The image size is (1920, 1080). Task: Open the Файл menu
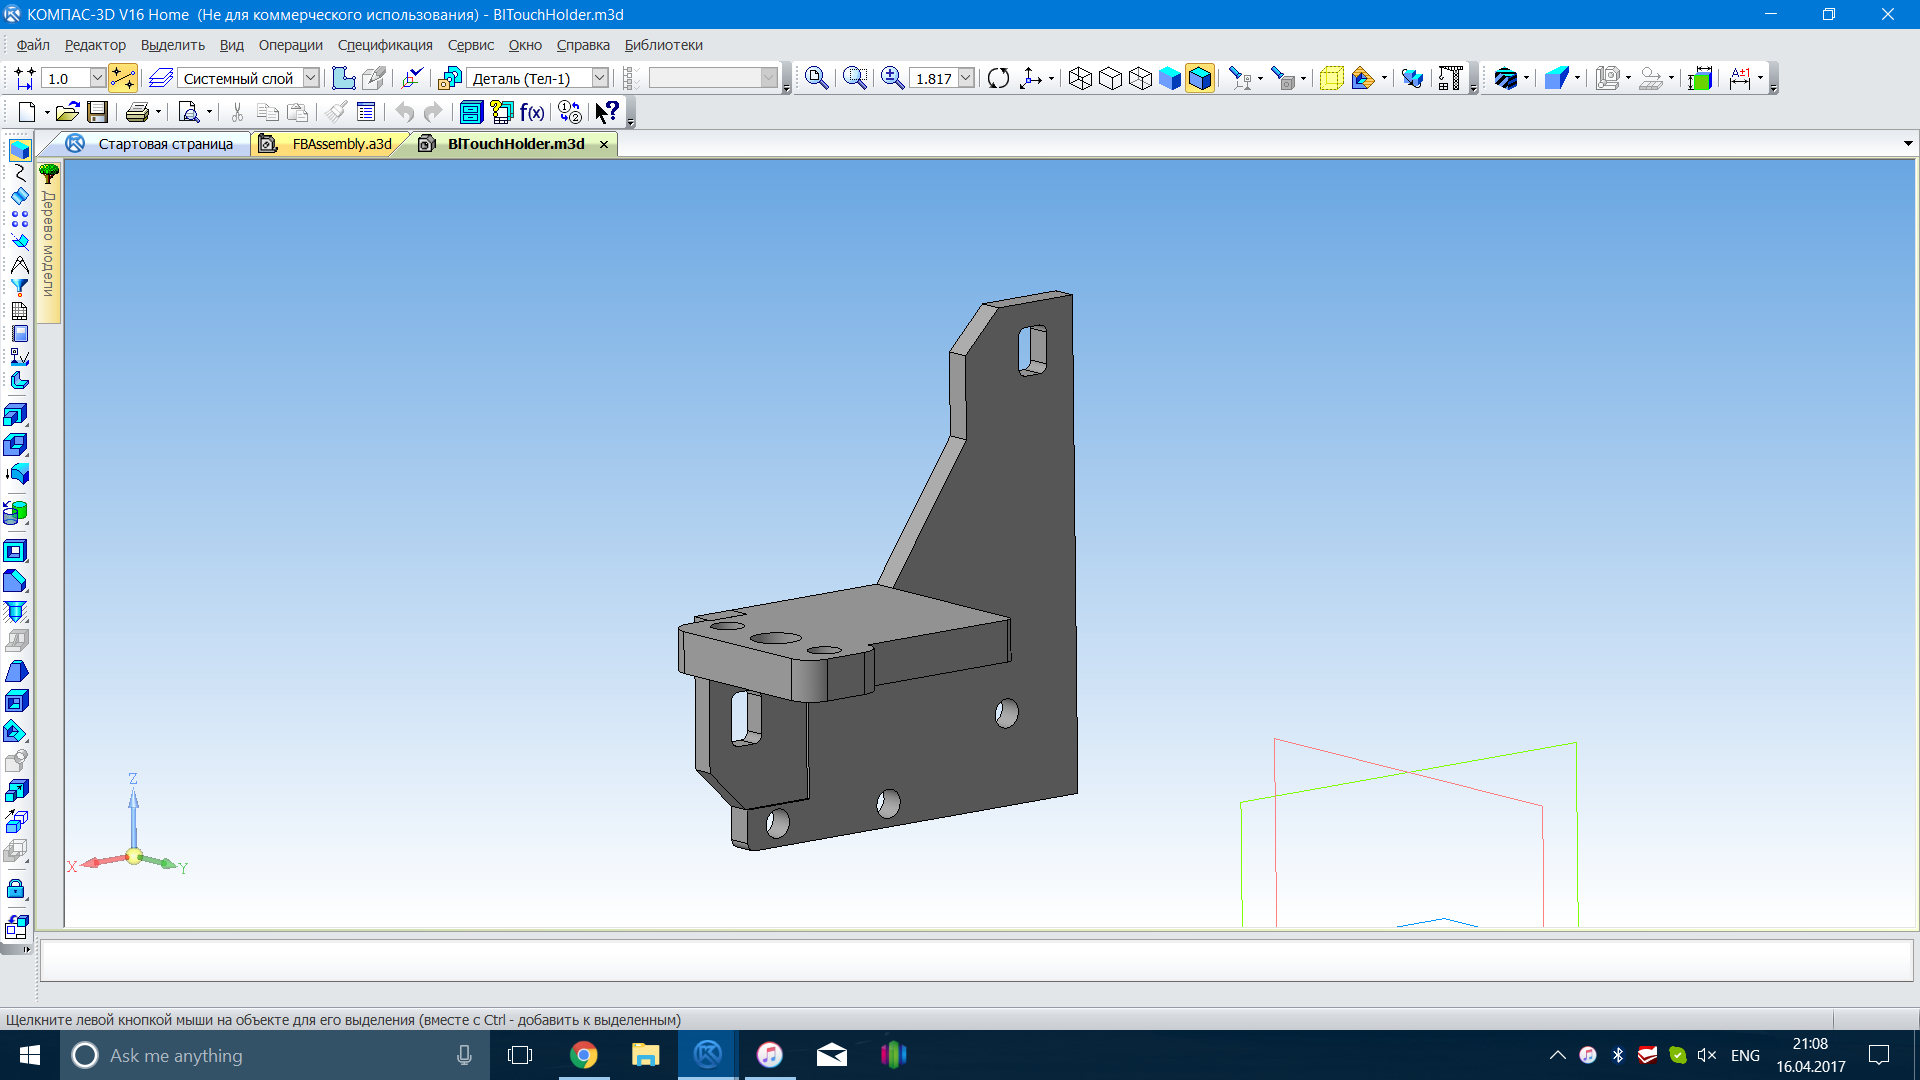[x=33, y=45]
